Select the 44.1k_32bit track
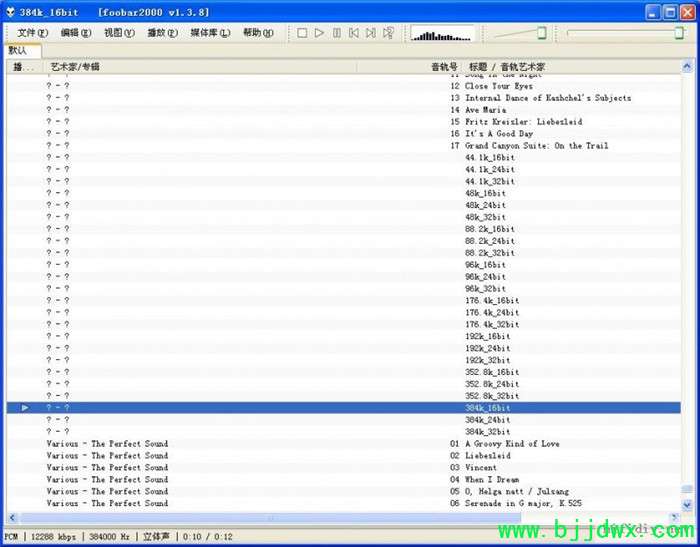The width and height of the screenshot is (700, 547). (x=344, y=181)
